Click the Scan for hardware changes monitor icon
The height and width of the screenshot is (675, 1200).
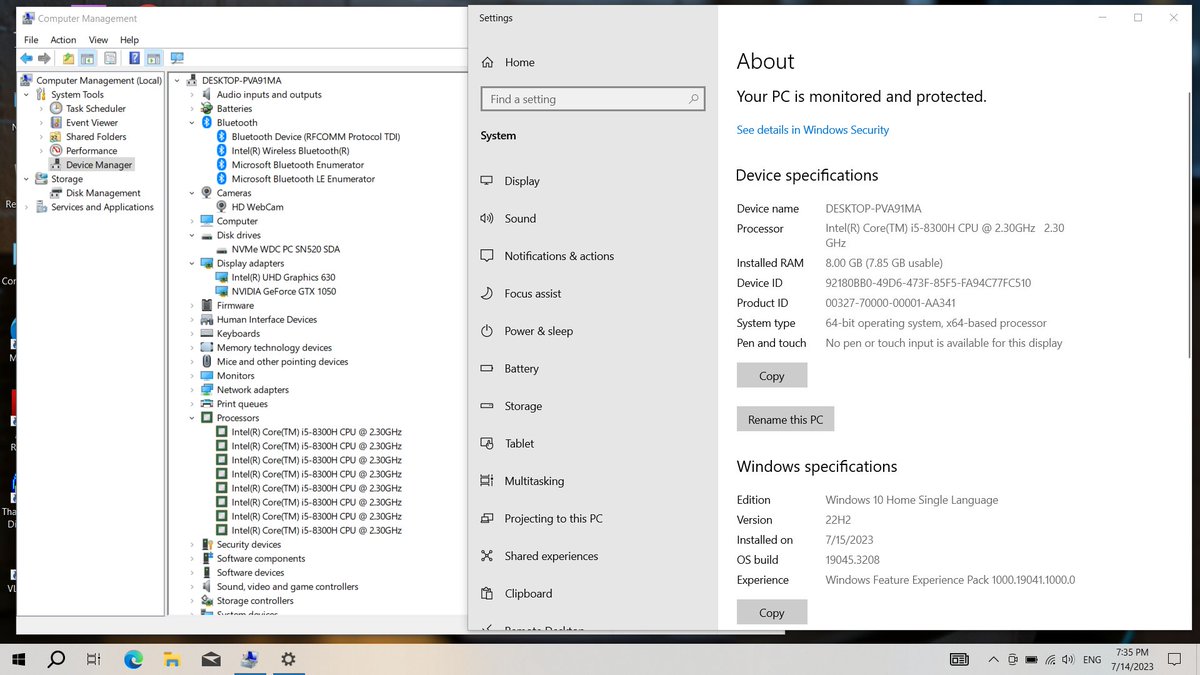(177, 59)
